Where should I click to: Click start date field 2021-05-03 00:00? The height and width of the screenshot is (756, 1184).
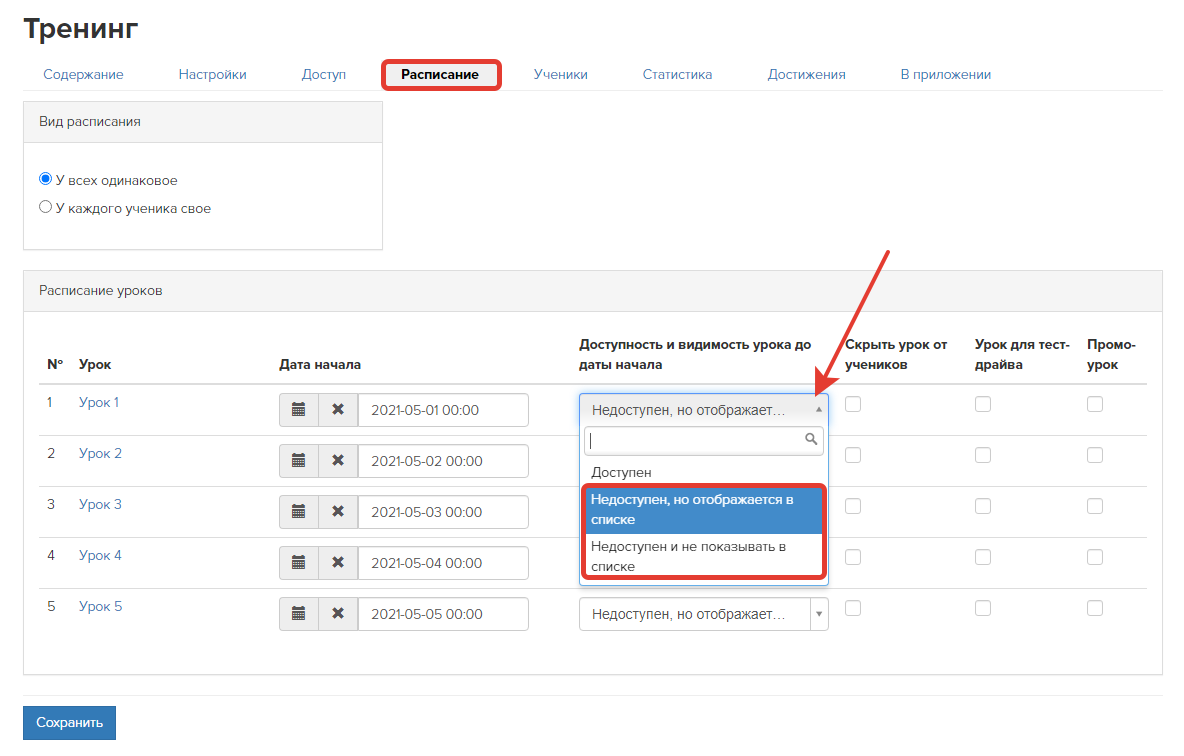point(443,512)
